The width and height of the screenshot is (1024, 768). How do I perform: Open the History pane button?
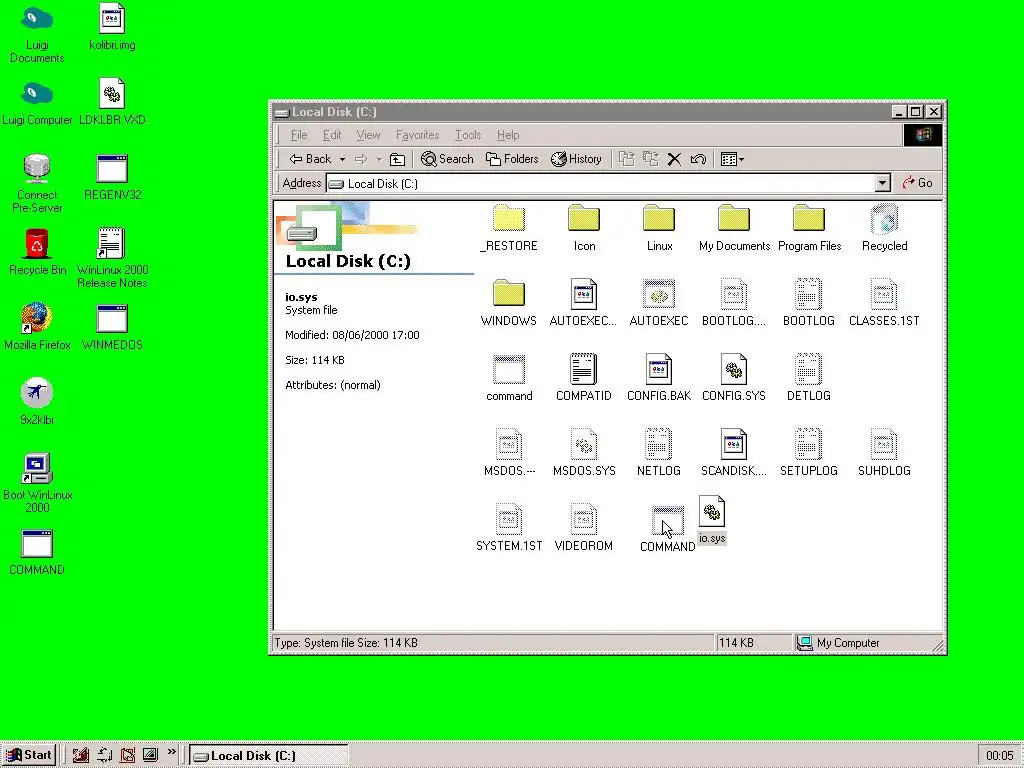click(576, 159)
